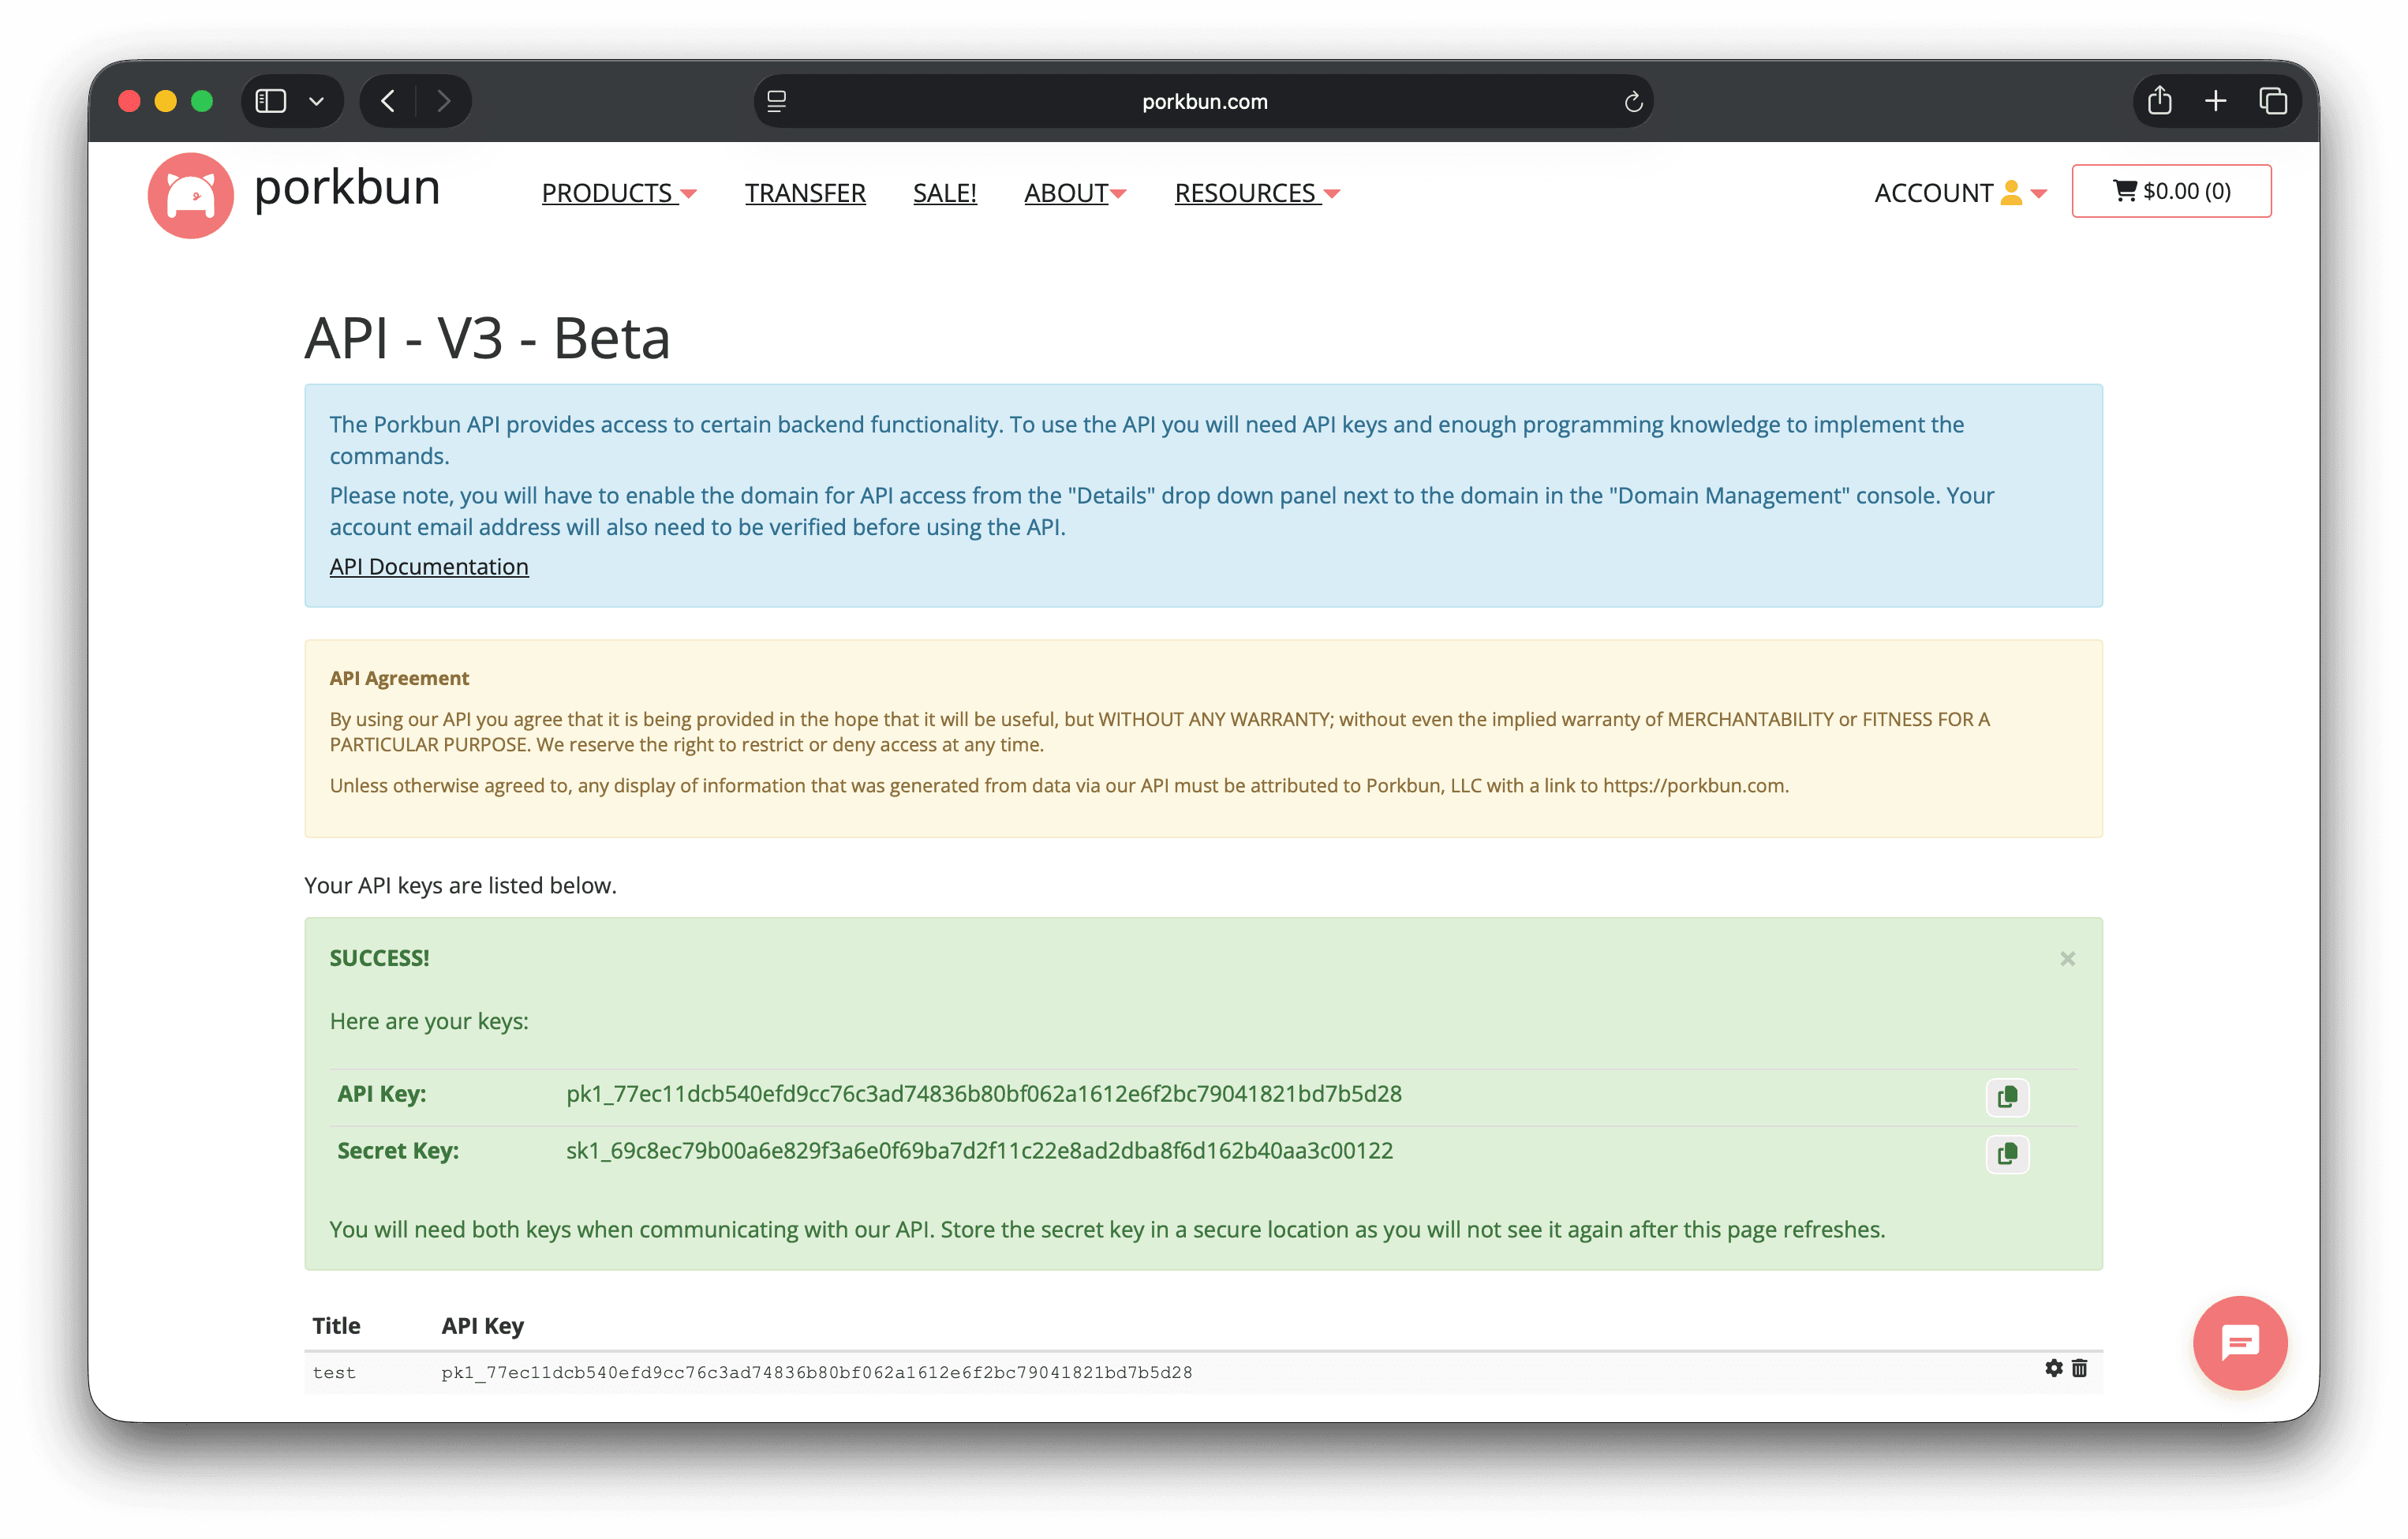Open settings gear for test key
The height and width of the screenshot is (1539, 2408).
click(x=2053, y=1368)
